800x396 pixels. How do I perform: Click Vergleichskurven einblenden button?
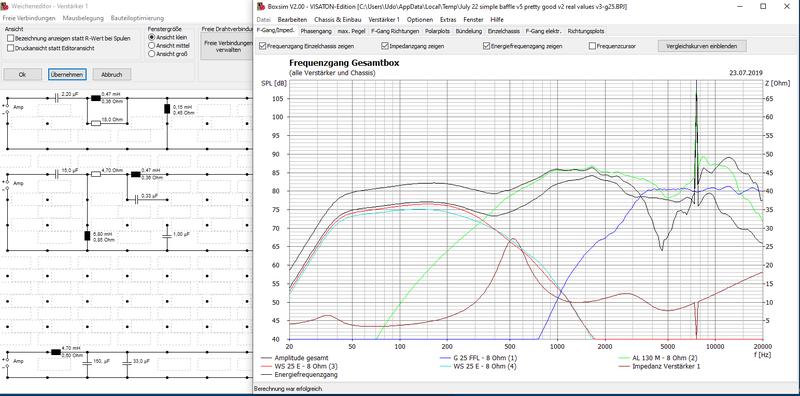(702, 46)
